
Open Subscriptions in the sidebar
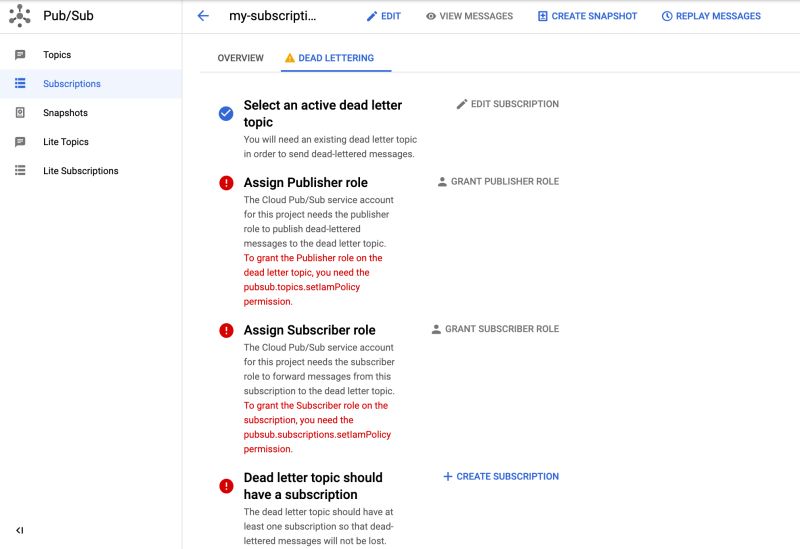[x=91, y=84]
